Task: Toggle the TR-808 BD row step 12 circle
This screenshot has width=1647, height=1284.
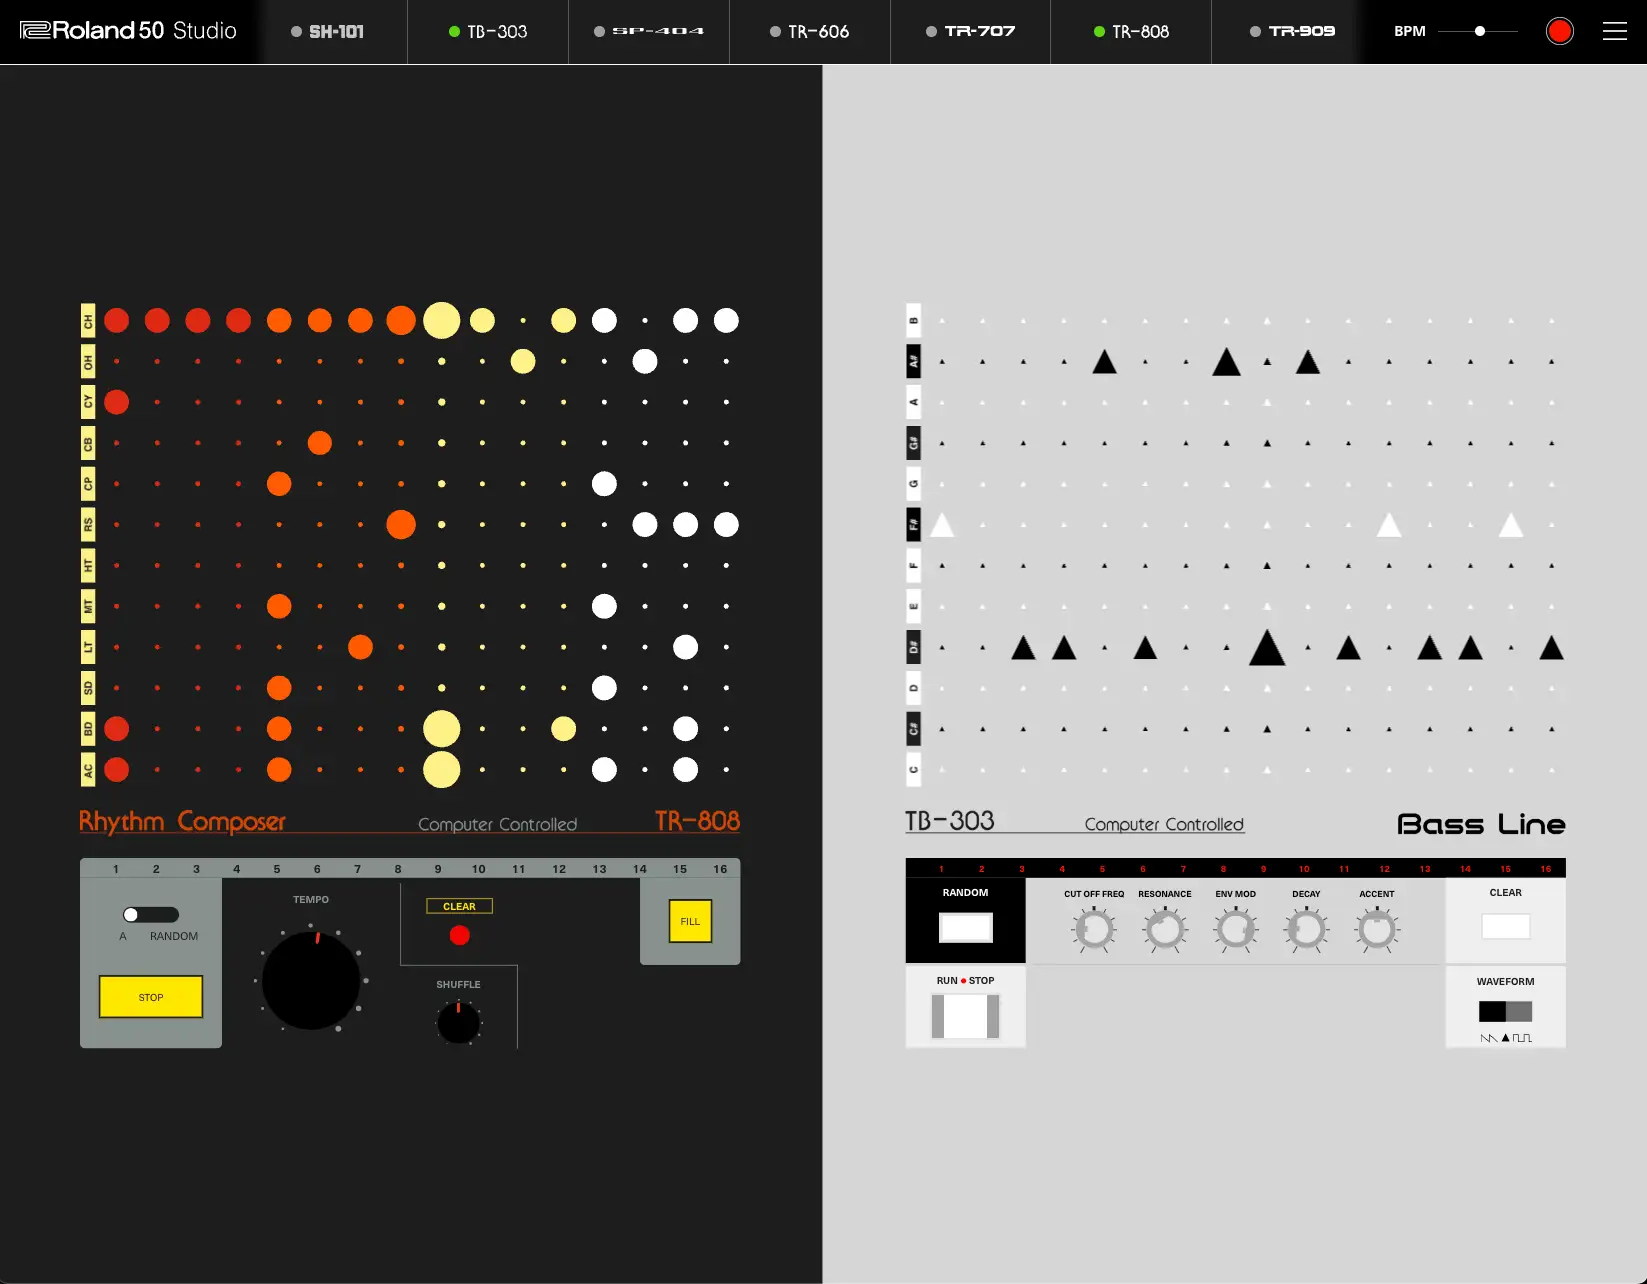Action: [x=564, y=729]
